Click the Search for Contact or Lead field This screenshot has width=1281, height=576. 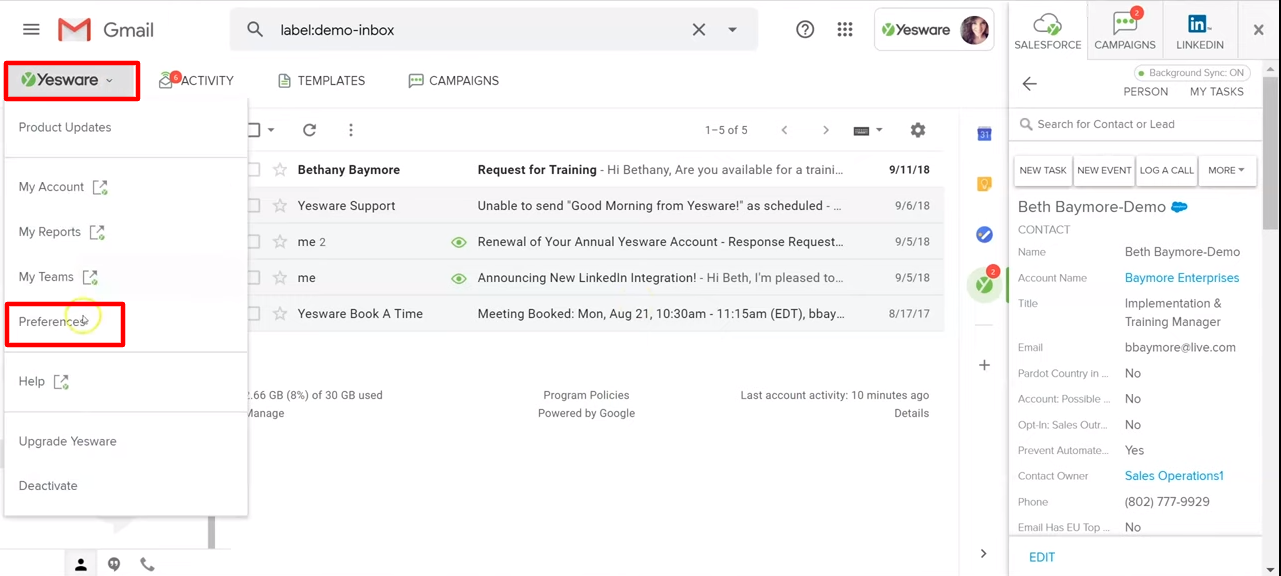(1140, 124)
